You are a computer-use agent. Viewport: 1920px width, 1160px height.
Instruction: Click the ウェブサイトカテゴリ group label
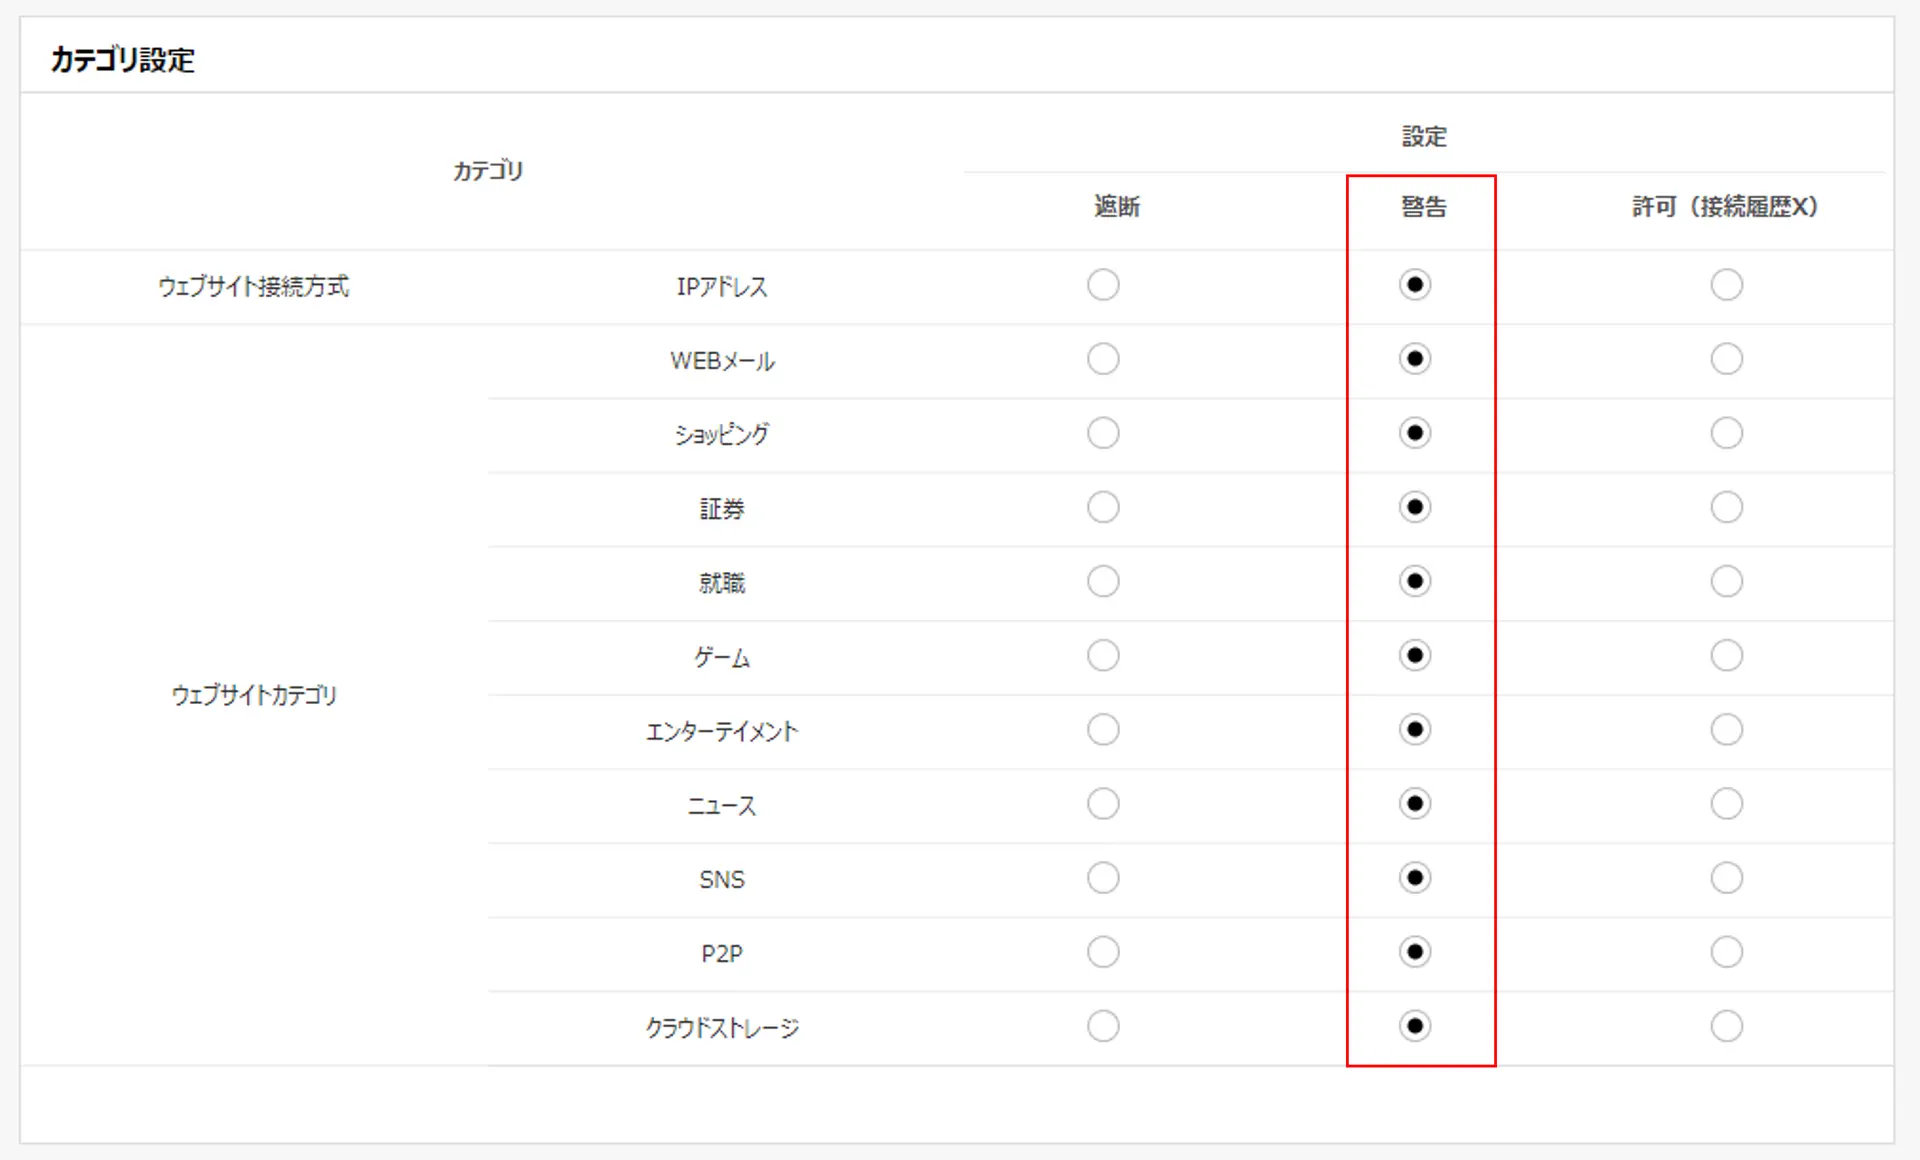coord(254,695)
